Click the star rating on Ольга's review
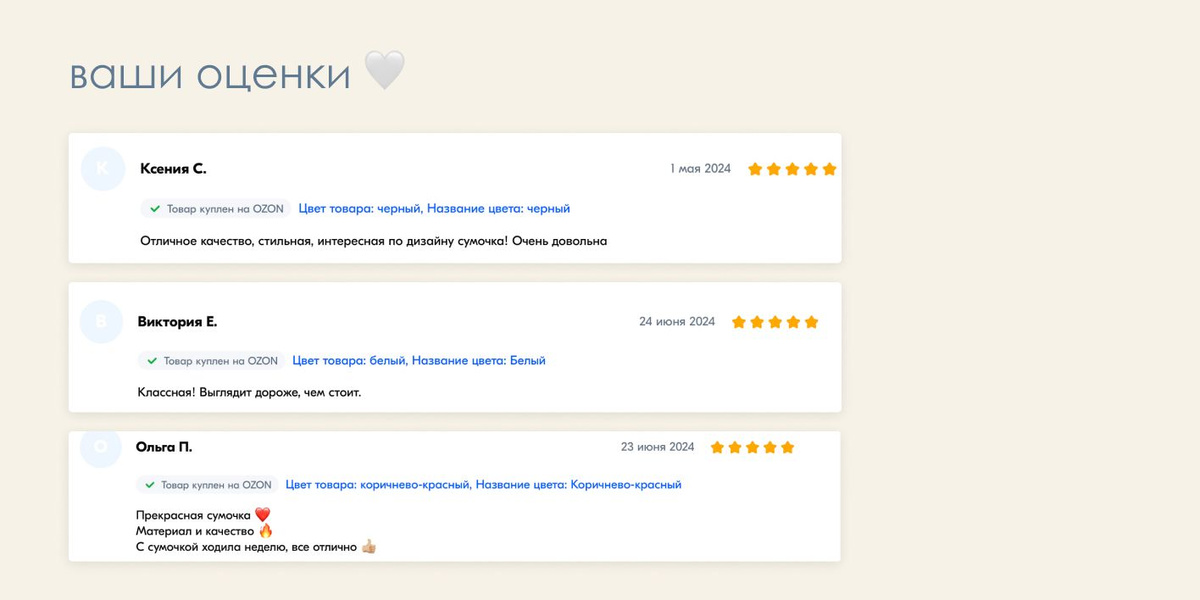1200x600 pixels. pos(752,447)
